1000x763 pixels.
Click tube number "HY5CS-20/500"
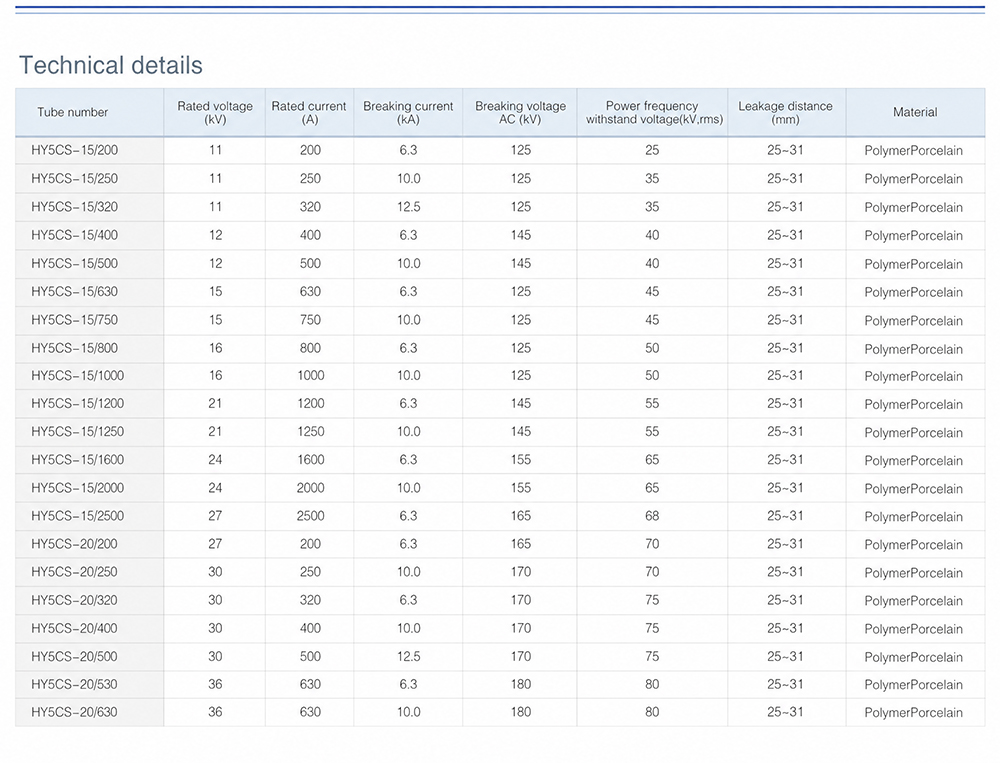point(75,656)
